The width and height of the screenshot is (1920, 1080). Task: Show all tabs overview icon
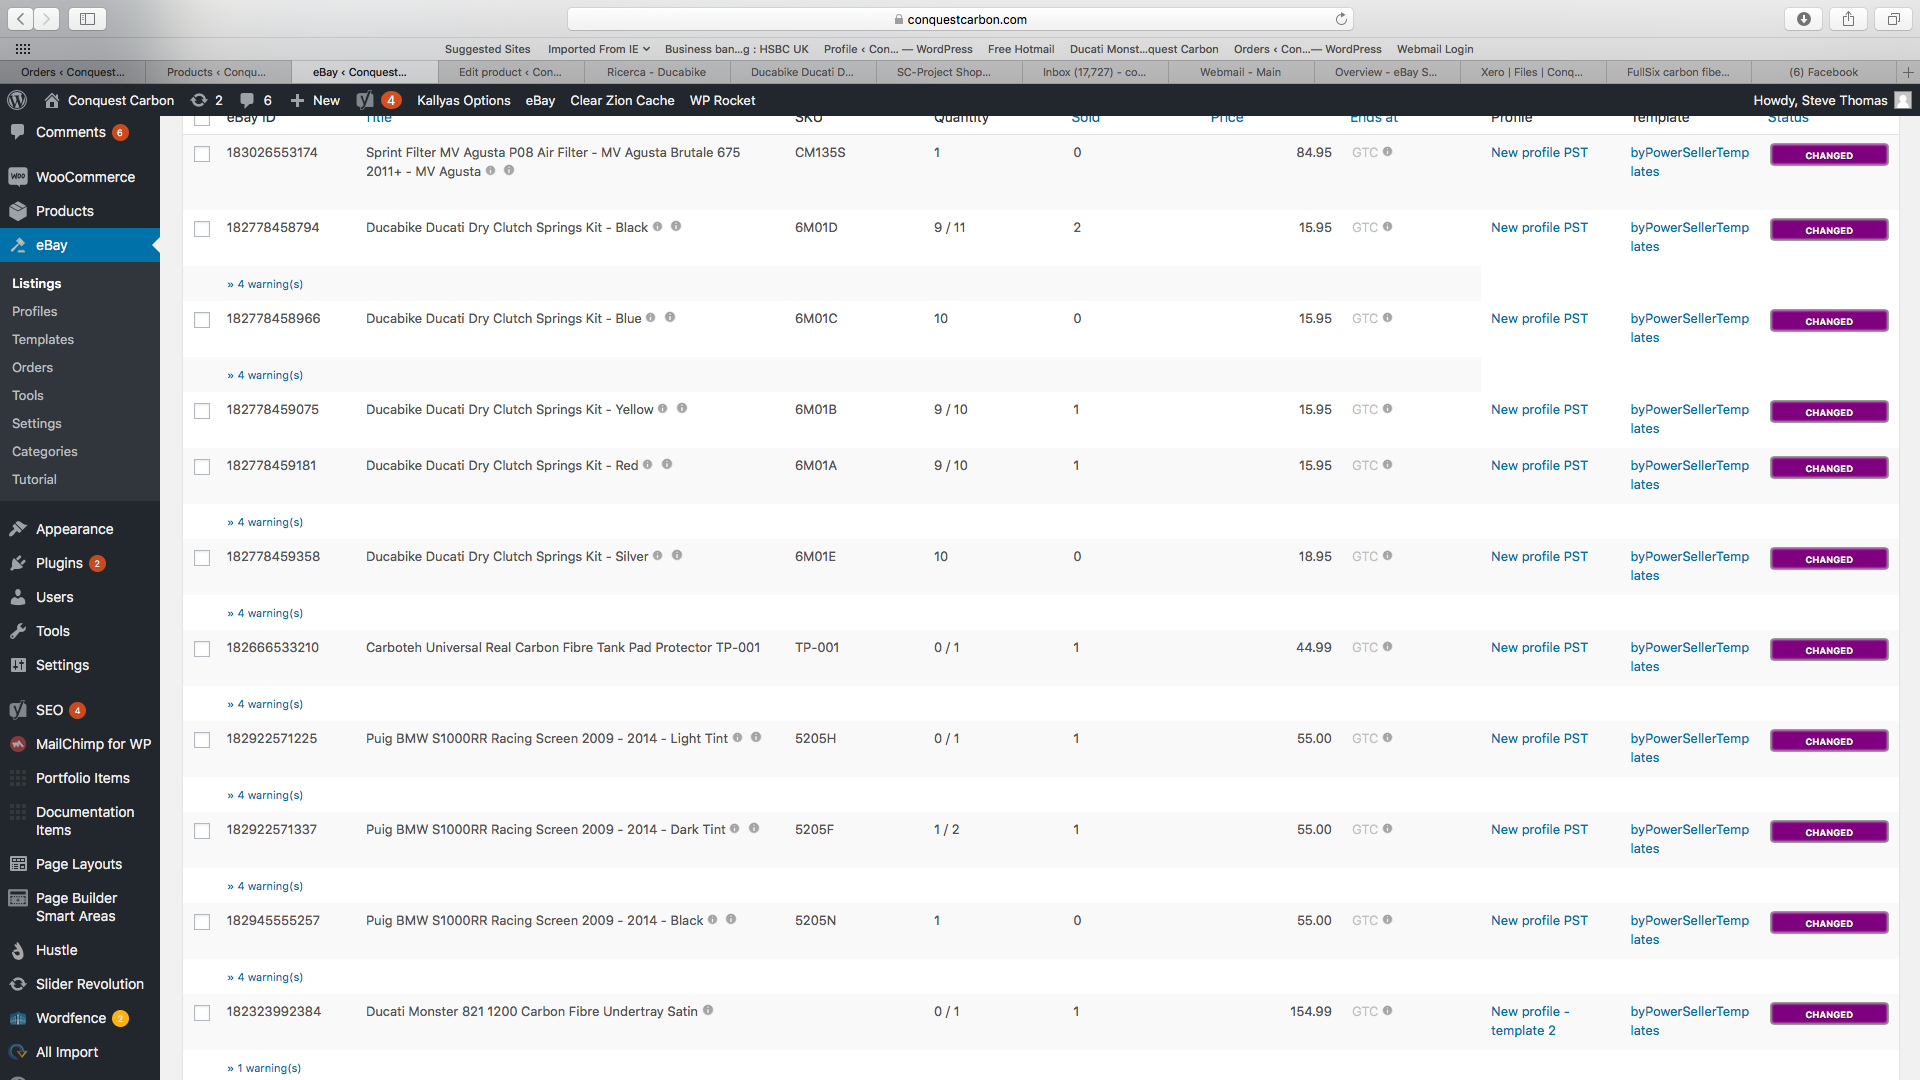coord(1893,19)
